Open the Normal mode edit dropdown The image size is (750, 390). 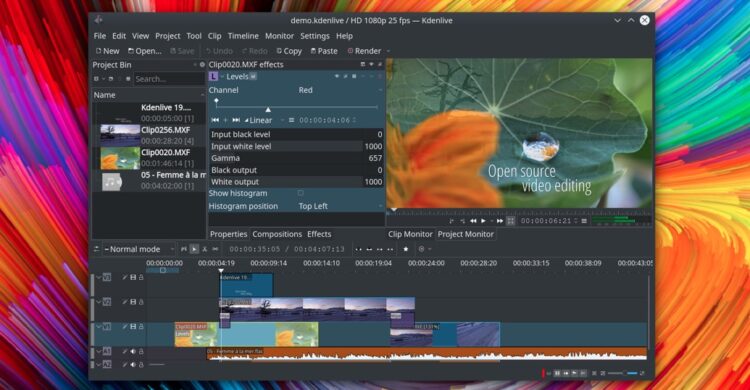click(138, 249)
